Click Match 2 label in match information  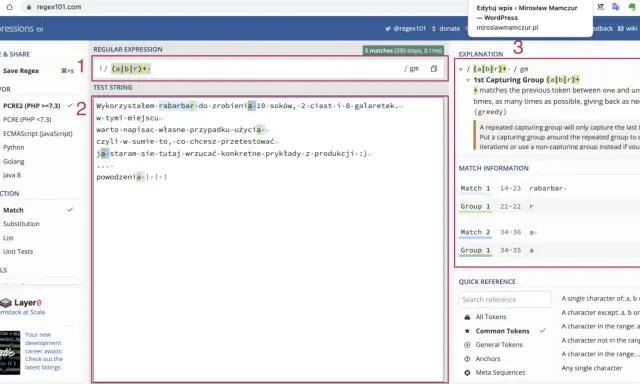point(475,232)
